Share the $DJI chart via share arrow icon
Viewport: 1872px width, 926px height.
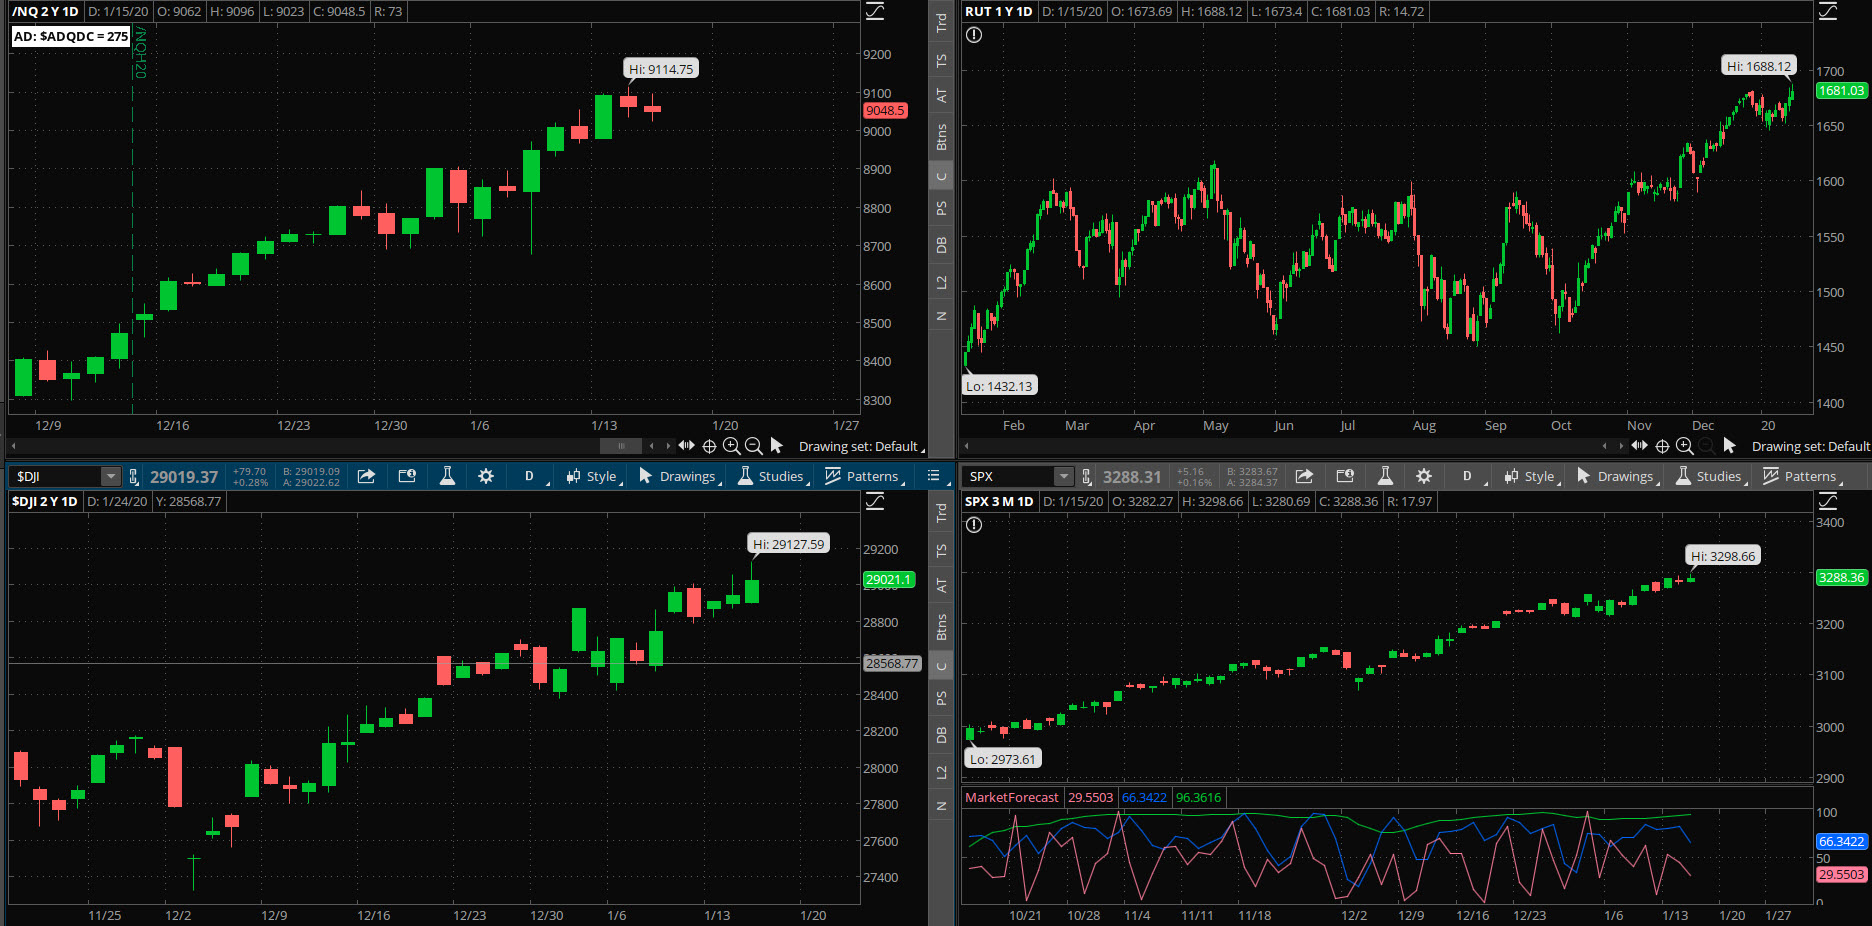(x=366, y=476)
